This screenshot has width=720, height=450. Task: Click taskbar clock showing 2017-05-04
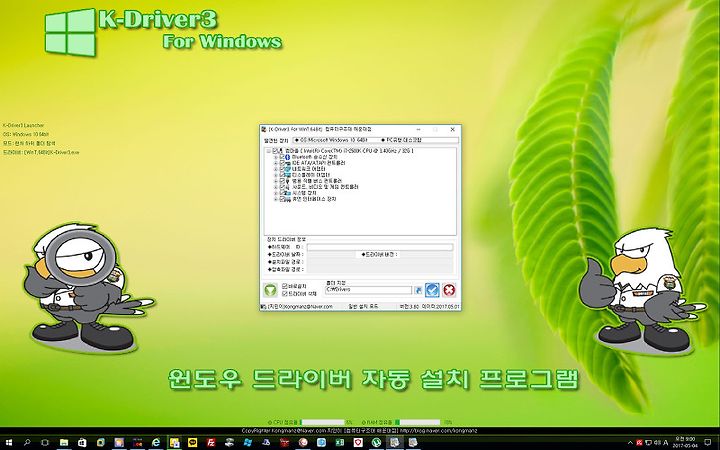pyautogui.click(x=687, y=443)
